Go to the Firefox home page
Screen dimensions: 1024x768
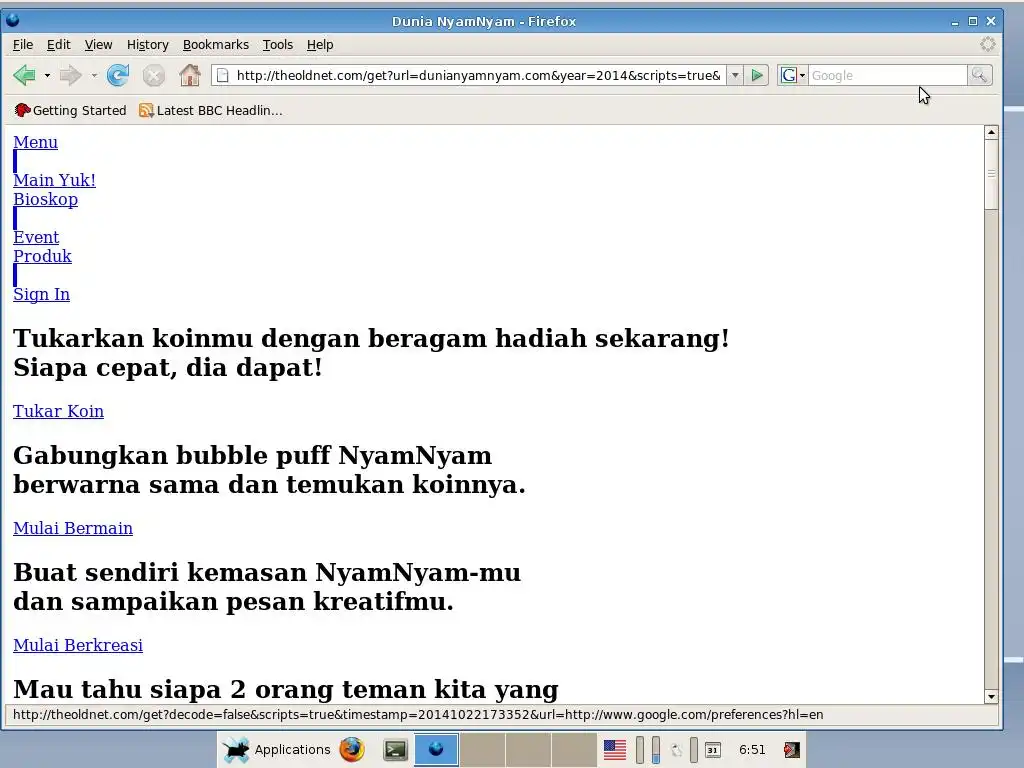(190, 75)
